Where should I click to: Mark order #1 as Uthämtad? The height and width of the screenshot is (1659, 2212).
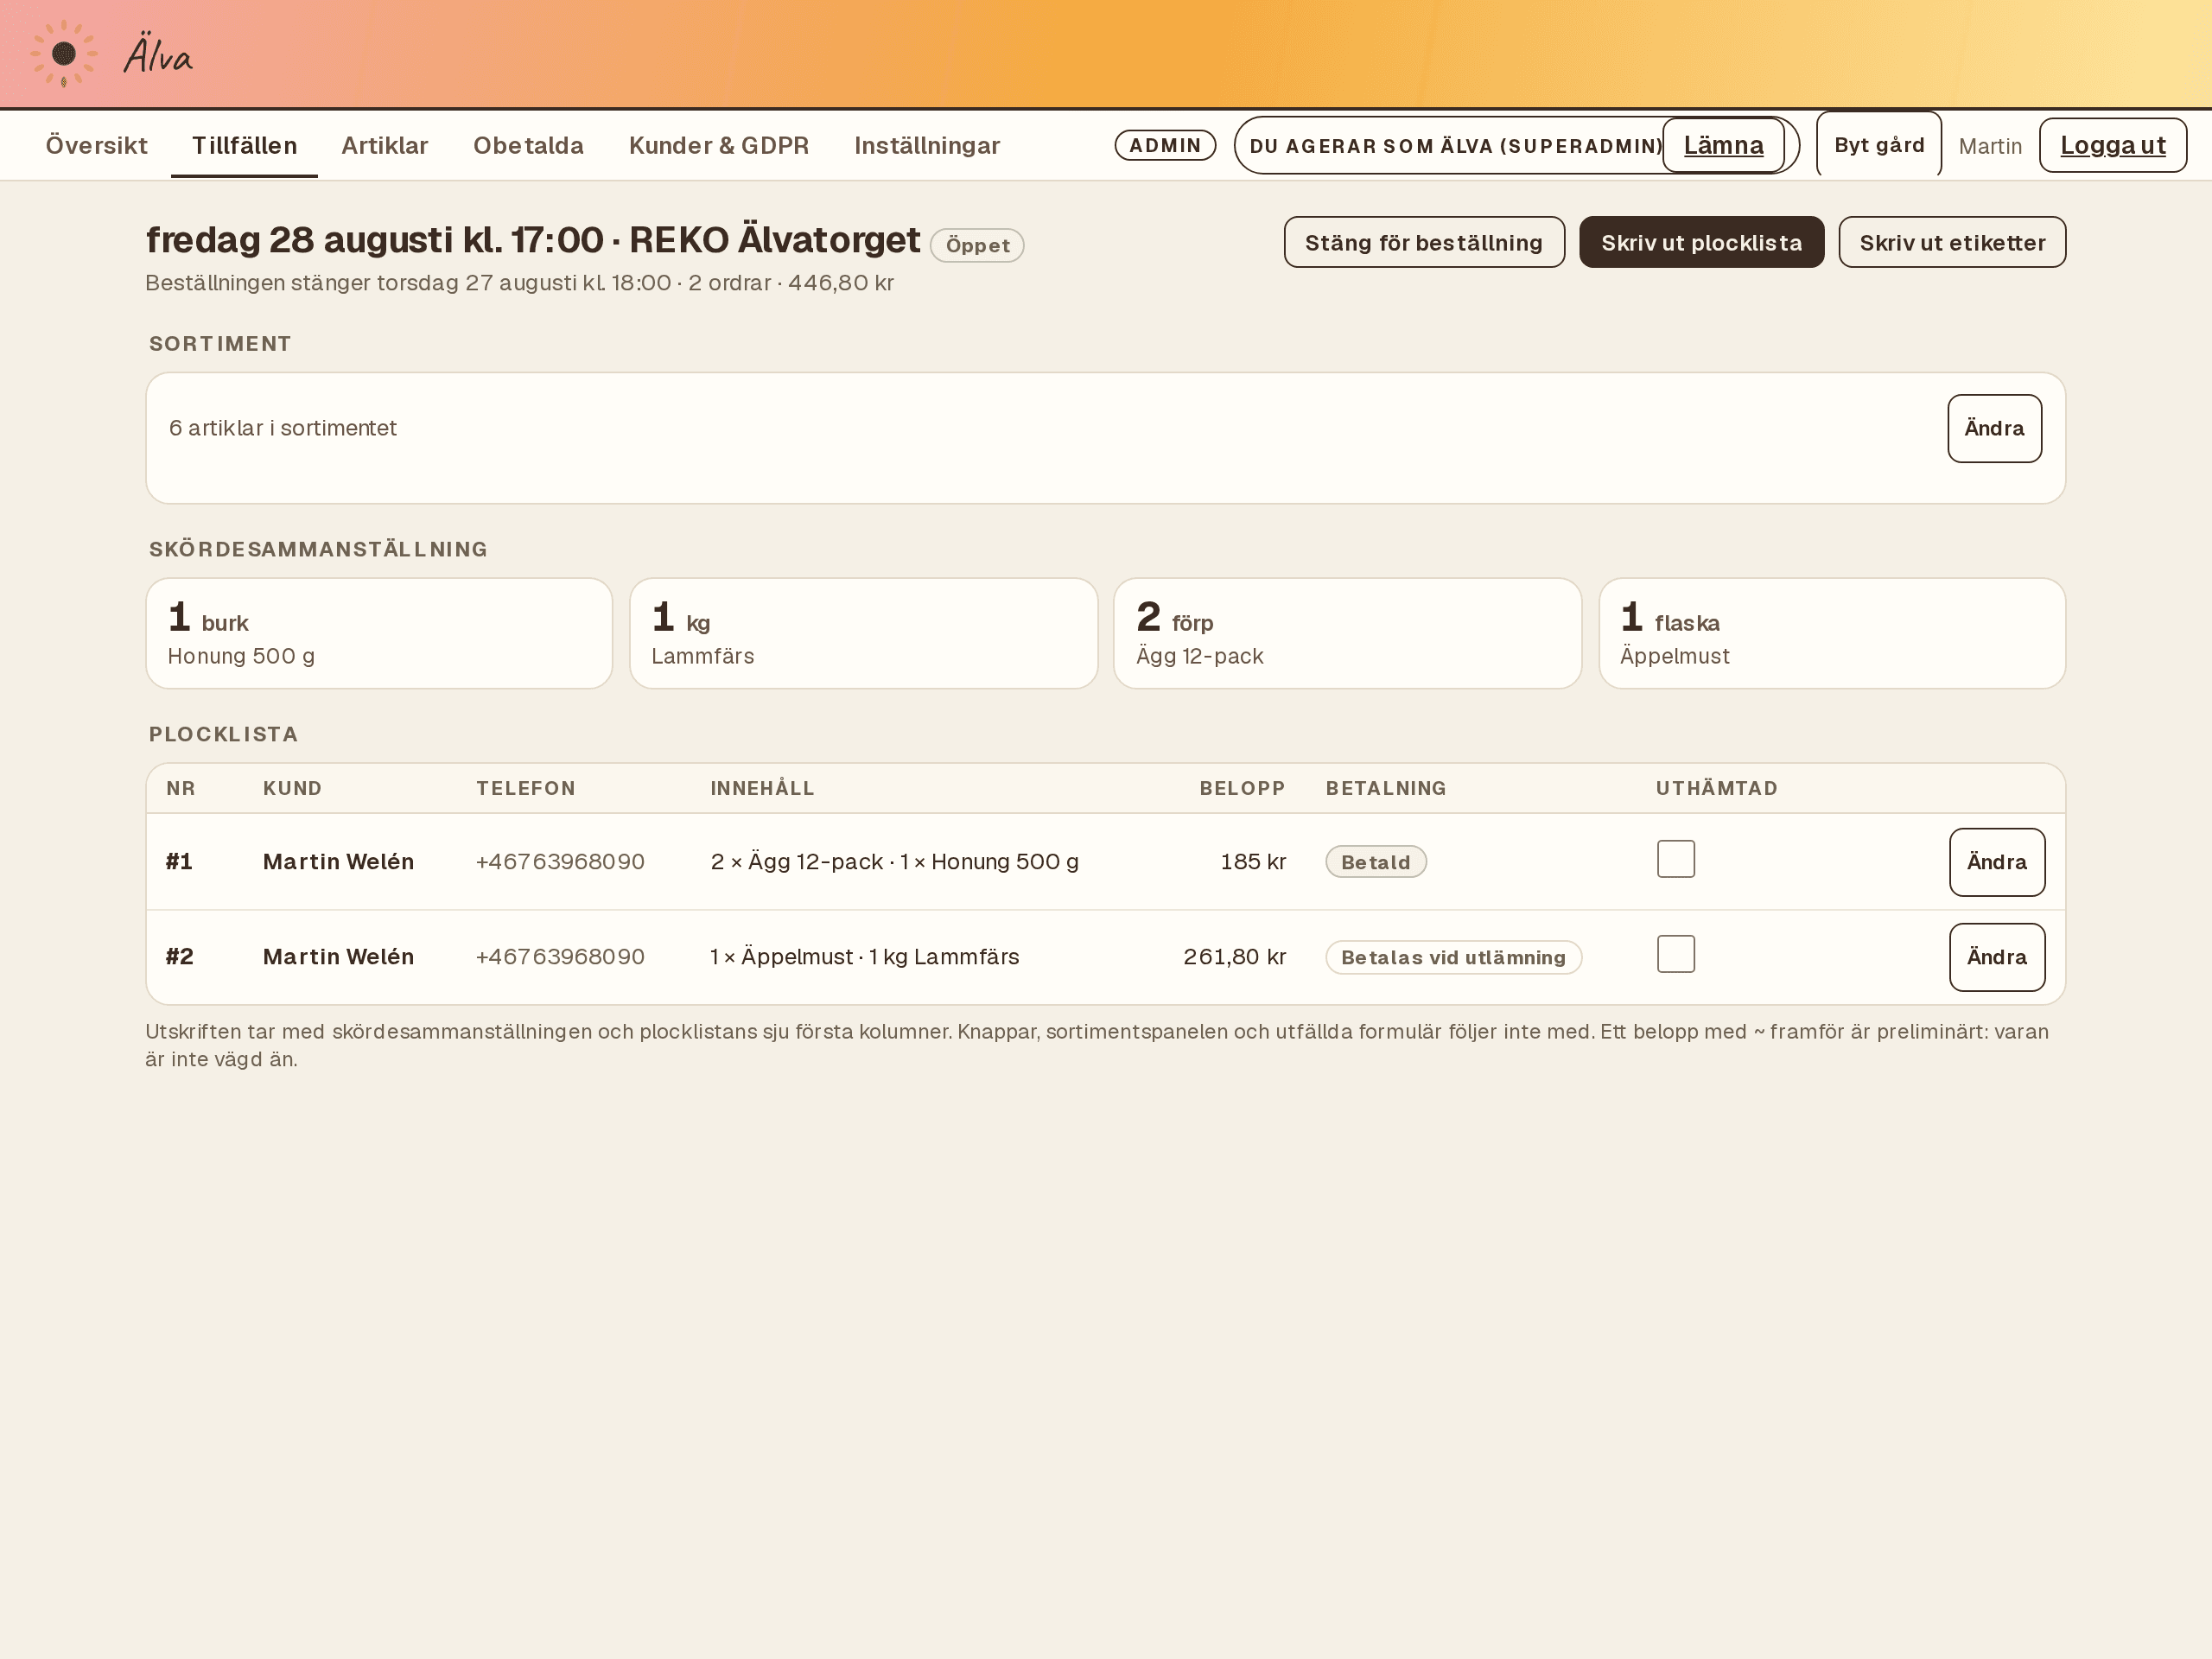coord(1675,859)
